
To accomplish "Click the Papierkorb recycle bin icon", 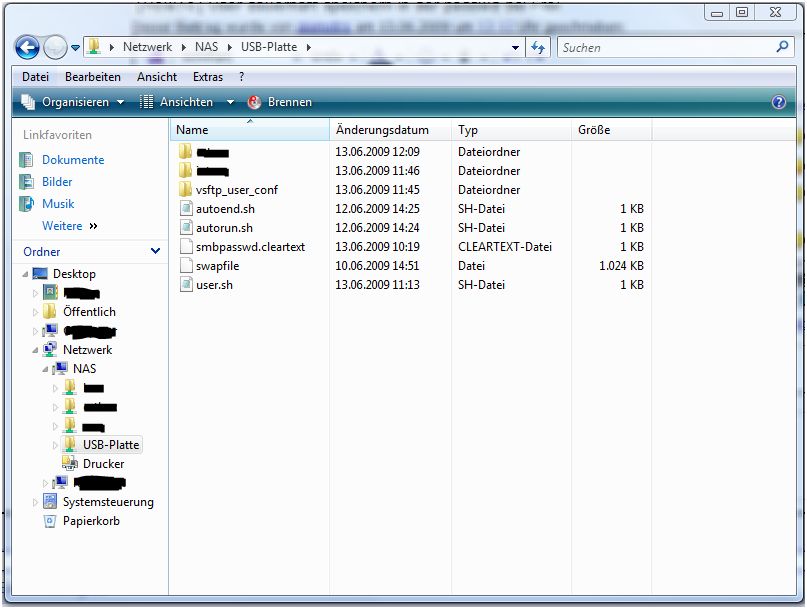I will [51, 521].
